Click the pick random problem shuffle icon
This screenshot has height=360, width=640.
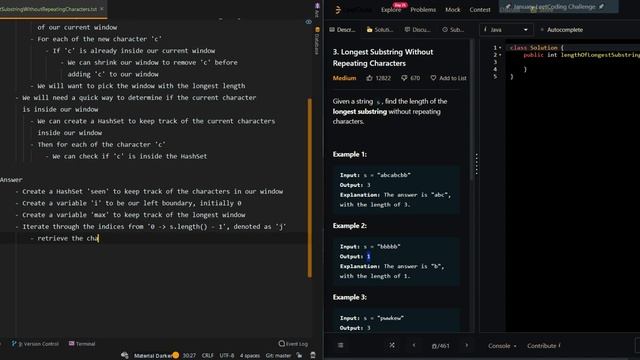pos(392,345)
